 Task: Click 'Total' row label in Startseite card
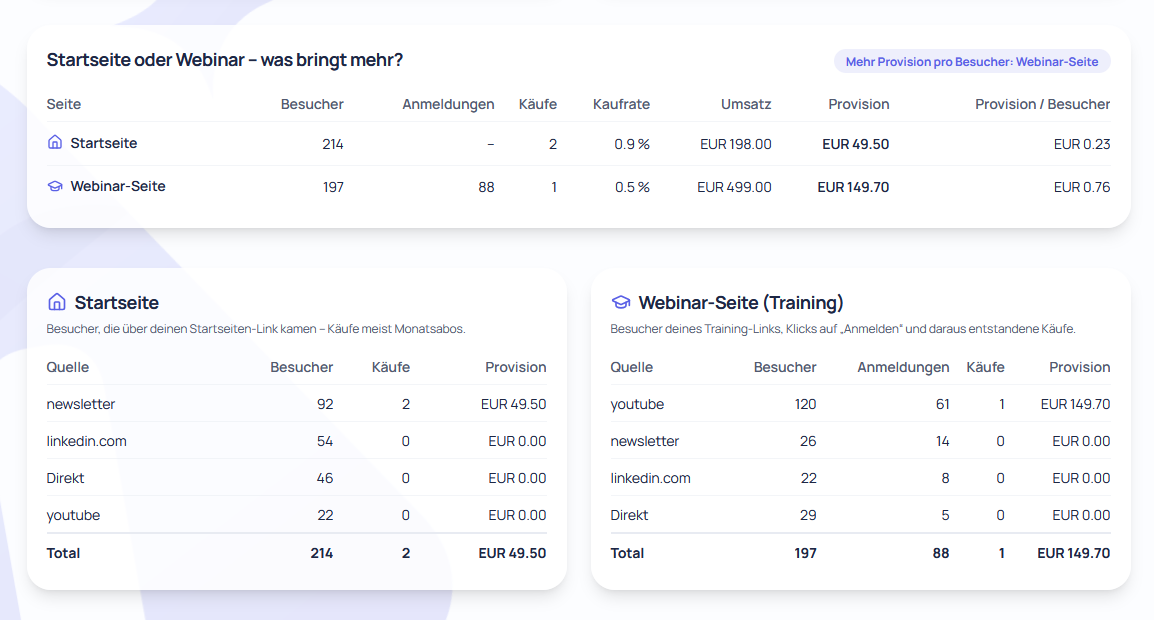point(63,553)
